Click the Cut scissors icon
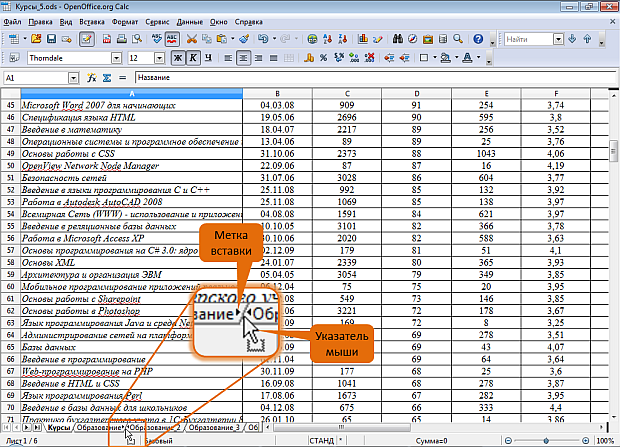This screenshot has height=447, width=620. [x=192, y=39]
